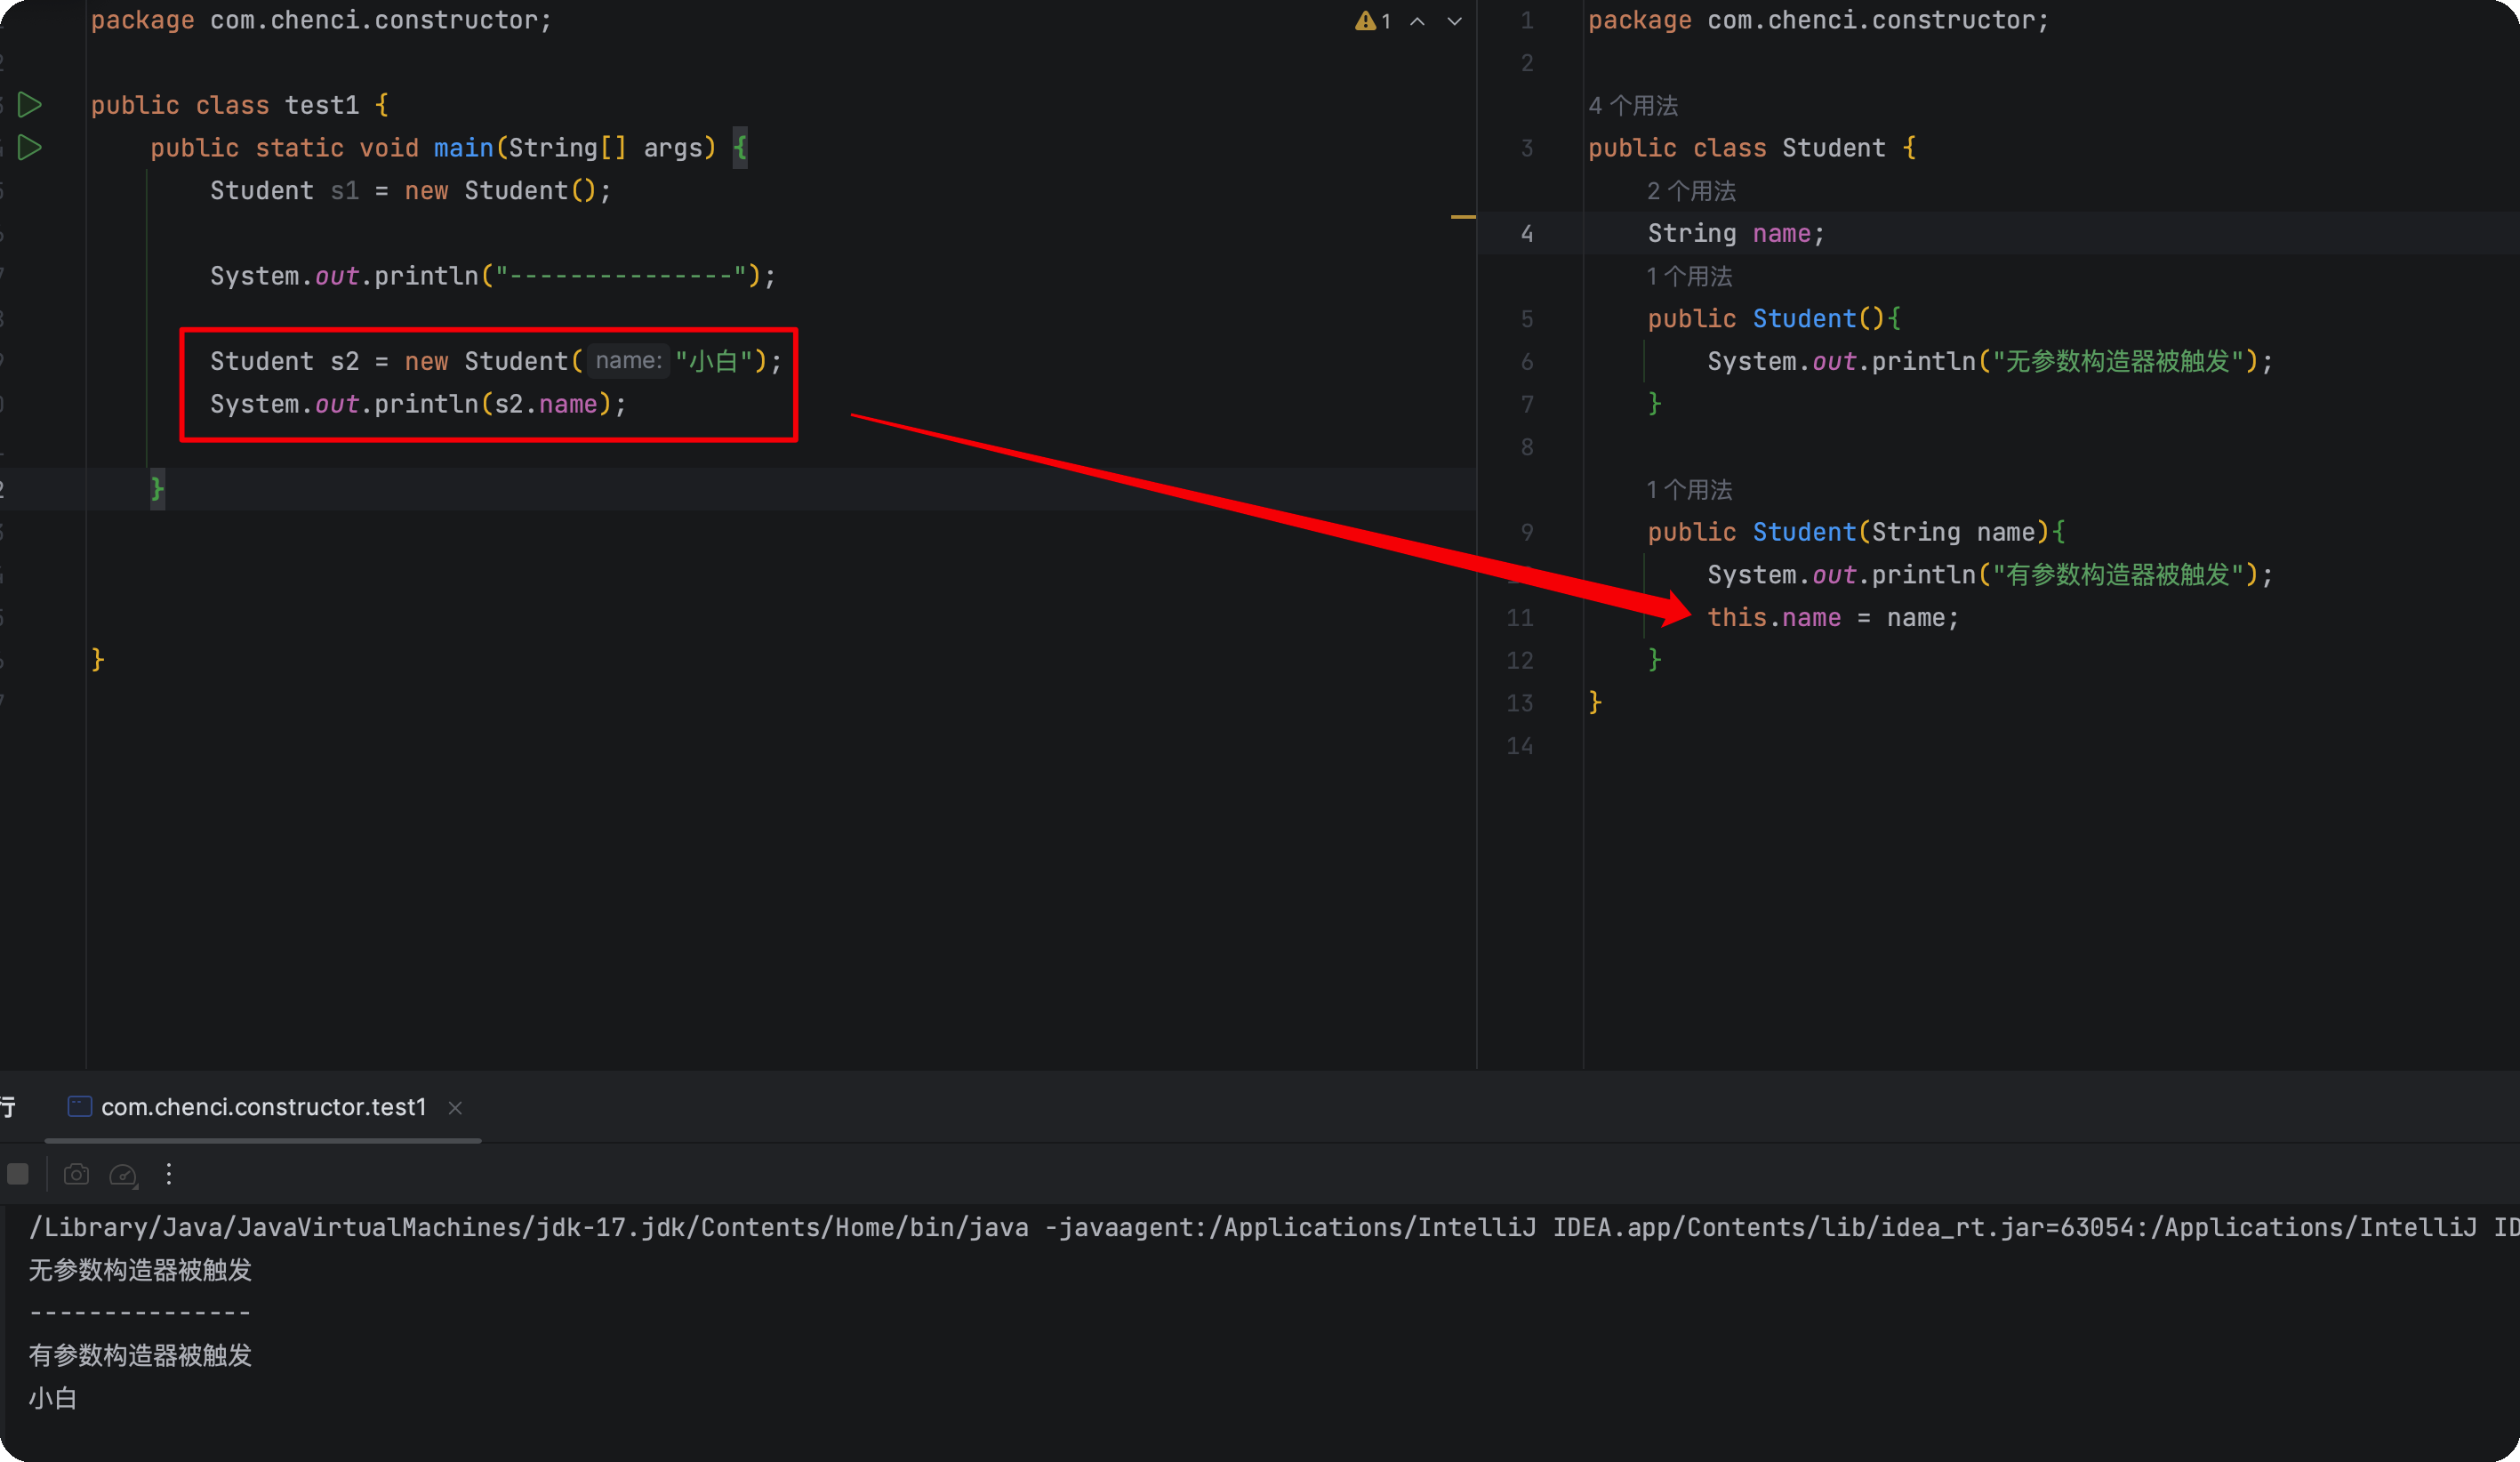This screenshot has height=1462, width=2520.
Task: Click the '2 个用法' usages hint above name field
Action: (x=1691, y=191)
